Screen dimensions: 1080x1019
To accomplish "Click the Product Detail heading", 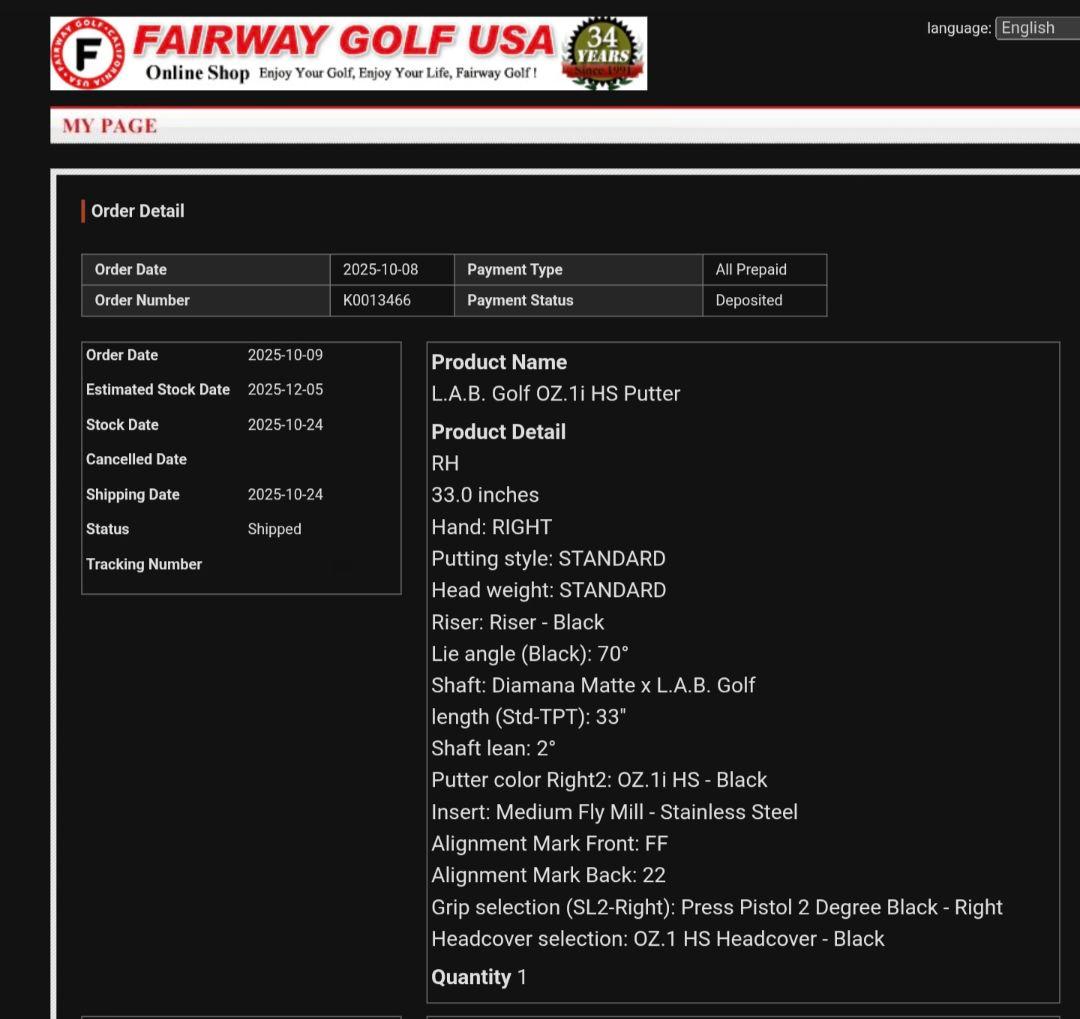I will point(499,432).
